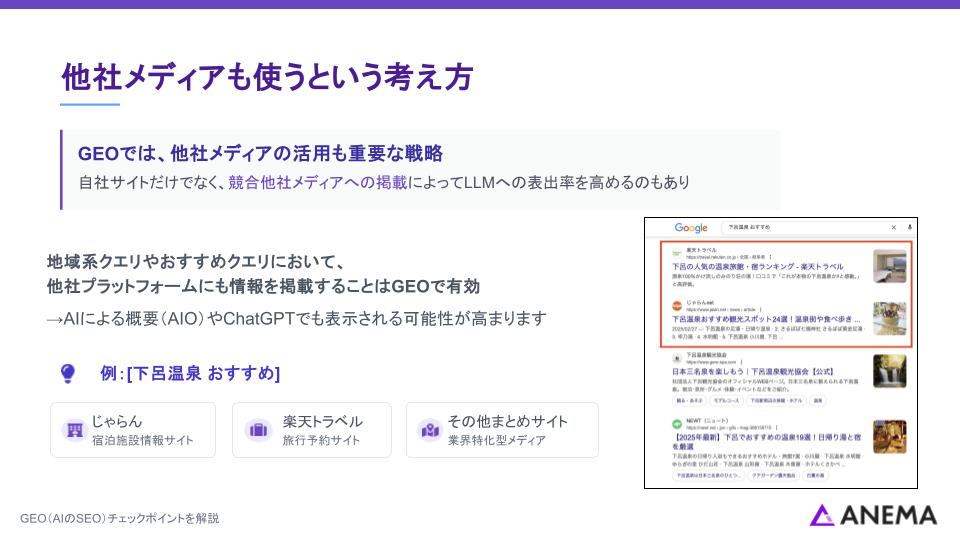Click the slide title 他社メディアも使うという考え方

267,77
